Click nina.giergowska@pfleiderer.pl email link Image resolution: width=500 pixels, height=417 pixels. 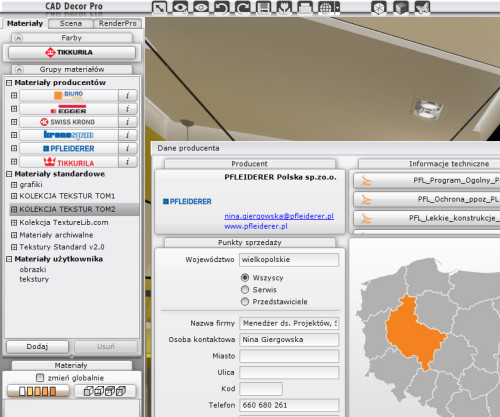point(279,216)
